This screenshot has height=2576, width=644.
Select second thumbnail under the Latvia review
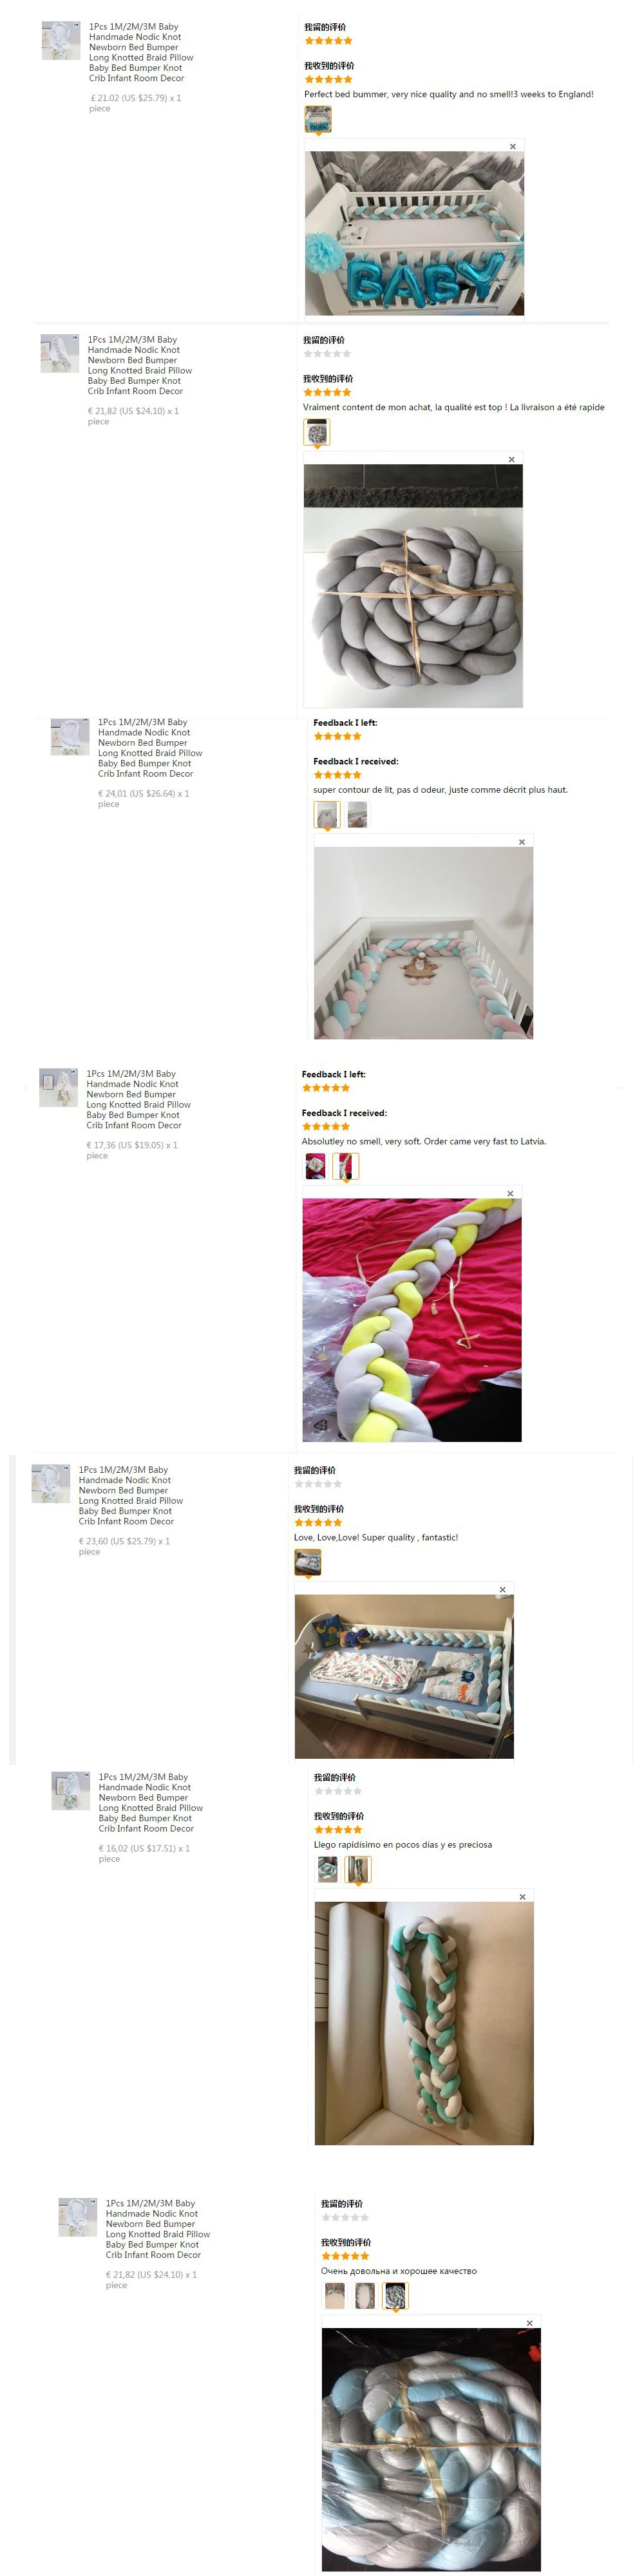point(345,1166)
